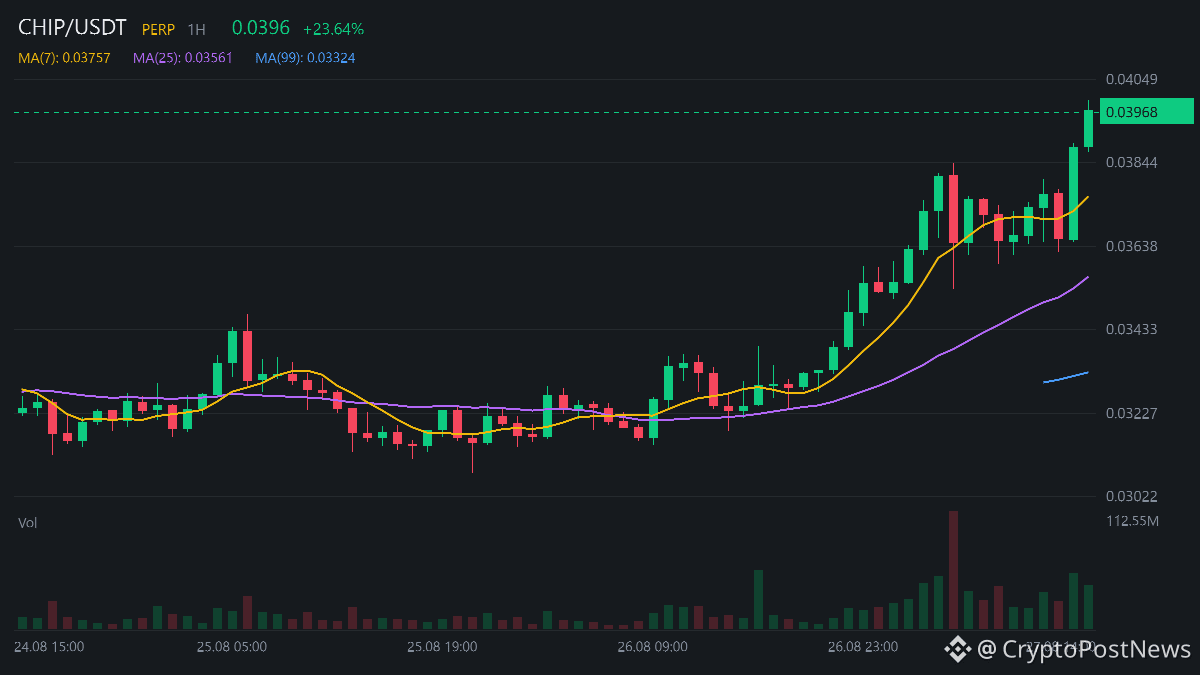This screenshot has height=675, width=1200.
Task: Click the short blue MA(99) line segment
Action: coord(1066,377)
